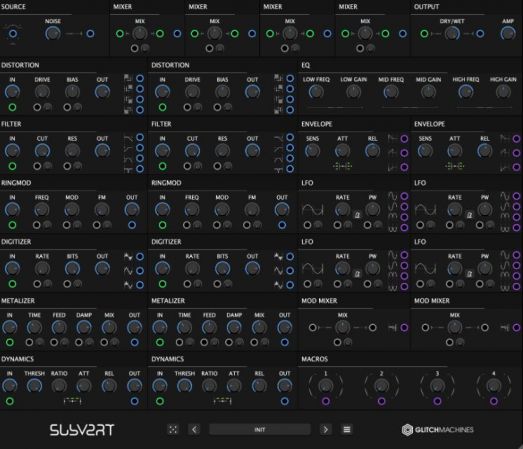The height and width of the screenshot is (449, 523).
Task: Click the top output jack of left DIGITIZER
Action: pyautogui.click(x=140, y=256)
